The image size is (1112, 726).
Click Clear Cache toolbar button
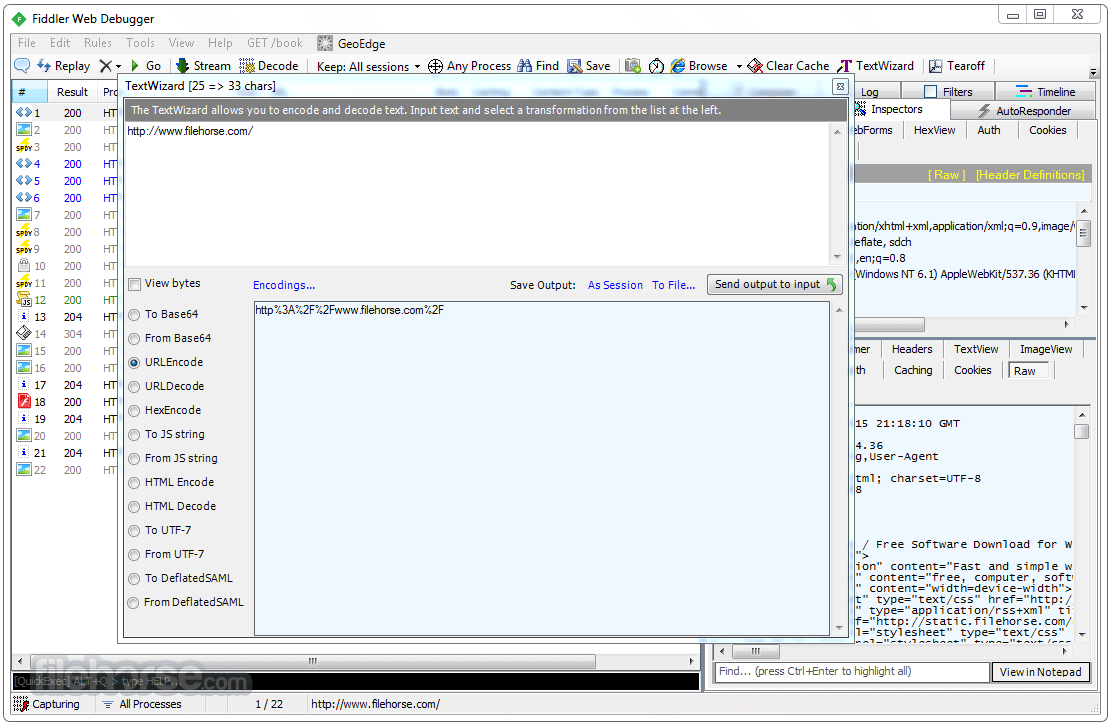click(789, 66)
